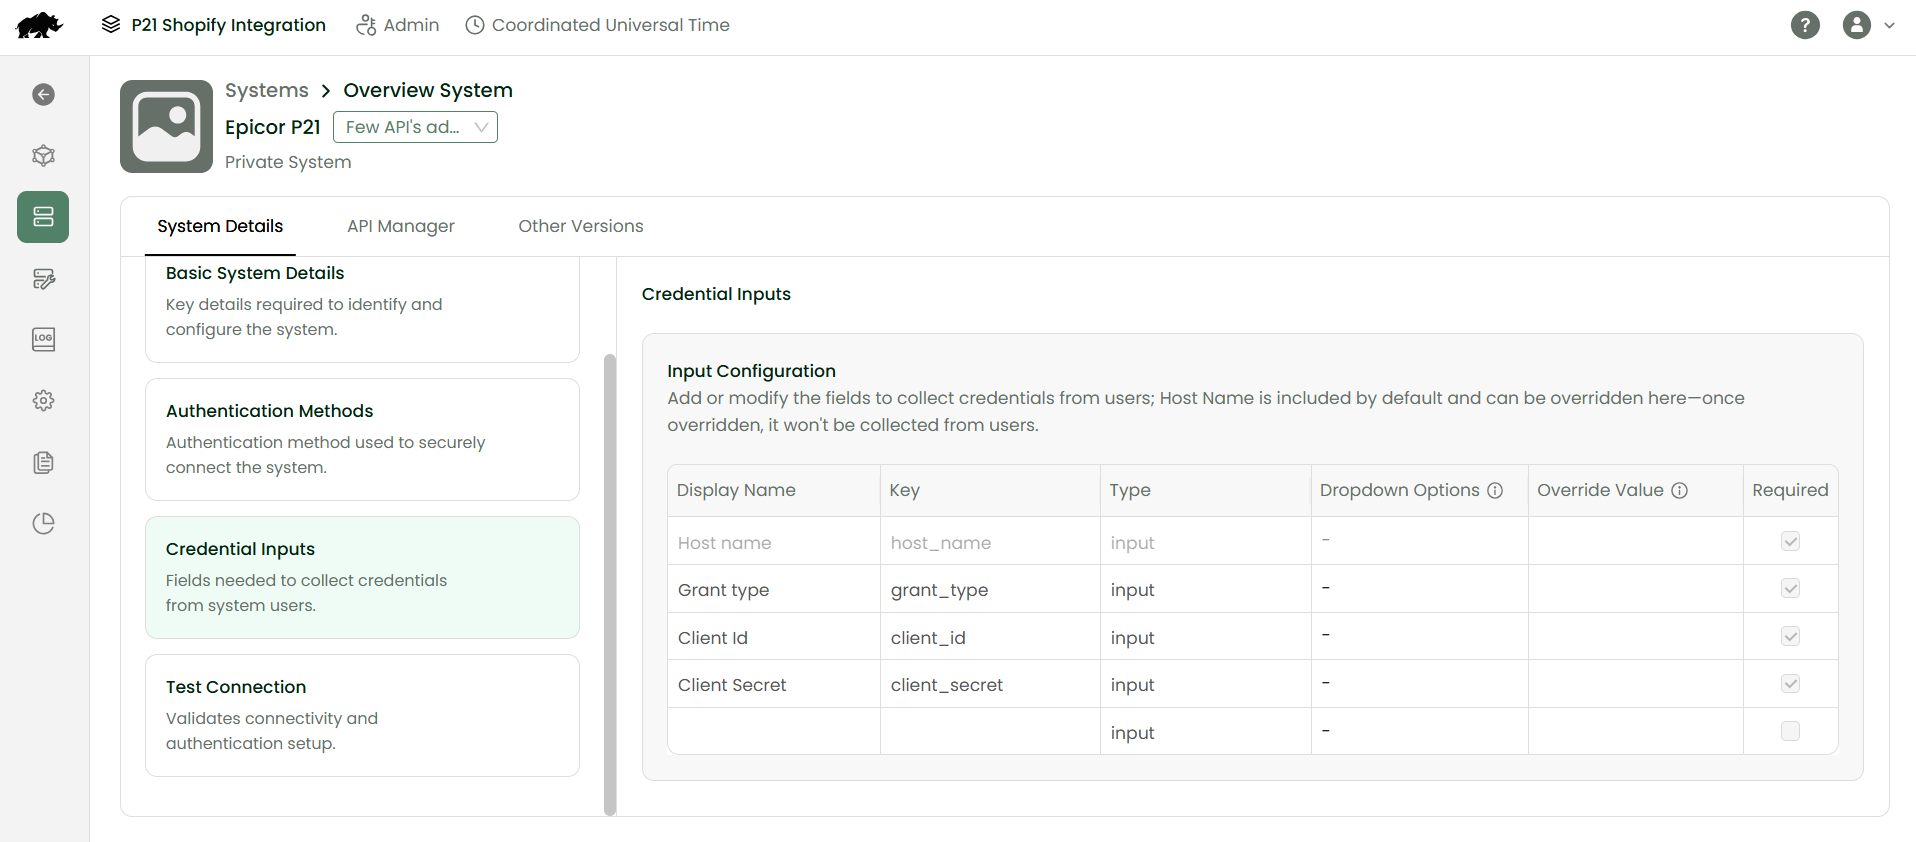The width and height of the screenshot is (1916, 842).
Task: Click the empty Display Name field in last row
Action: [773, 732]
